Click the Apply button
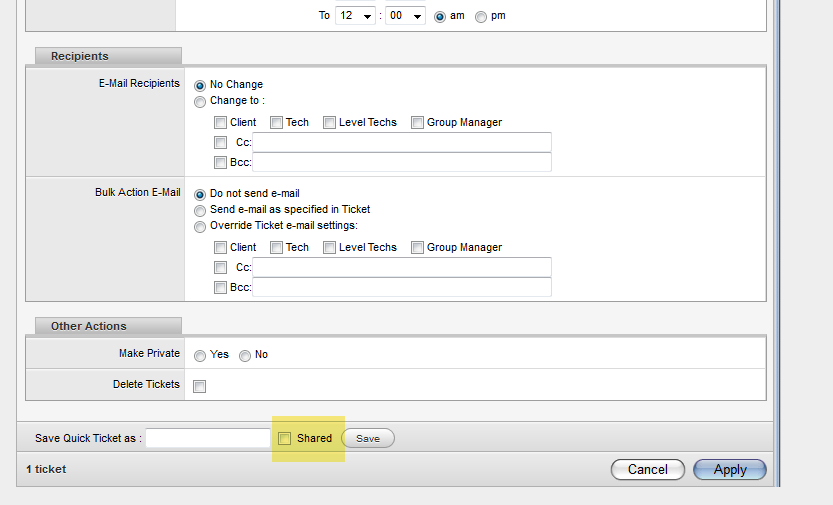 coord(730,469)
